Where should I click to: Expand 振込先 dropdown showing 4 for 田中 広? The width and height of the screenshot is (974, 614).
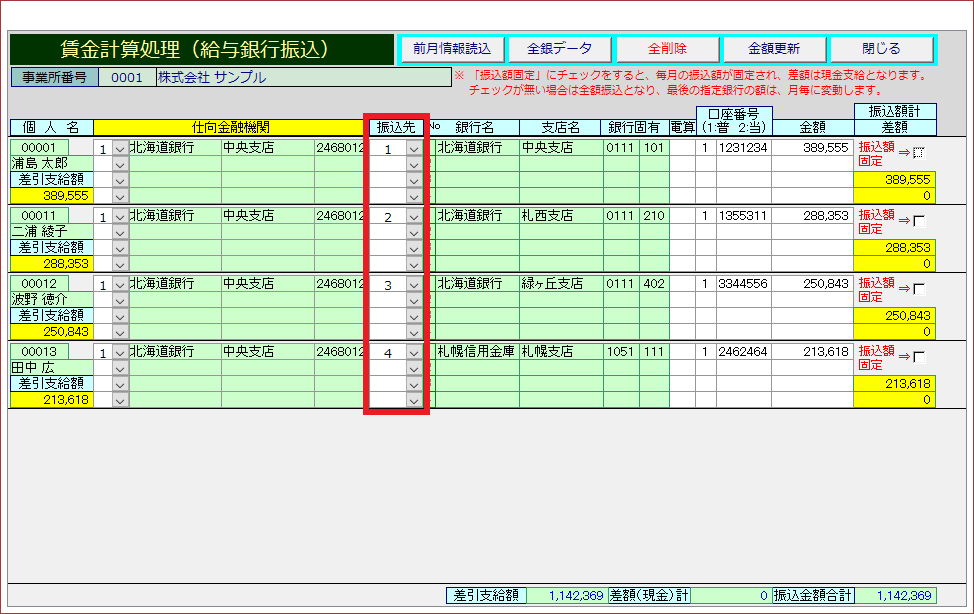pyautogui.click(x=414, y=353)
